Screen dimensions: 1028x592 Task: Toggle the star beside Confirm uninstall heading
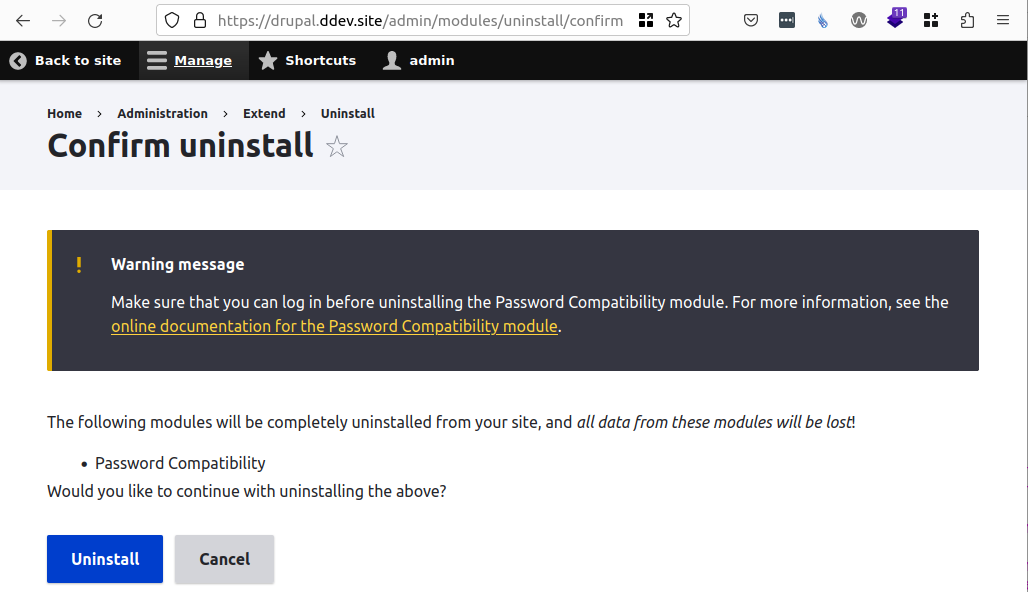pyautogui.click(x=337, y=147)
